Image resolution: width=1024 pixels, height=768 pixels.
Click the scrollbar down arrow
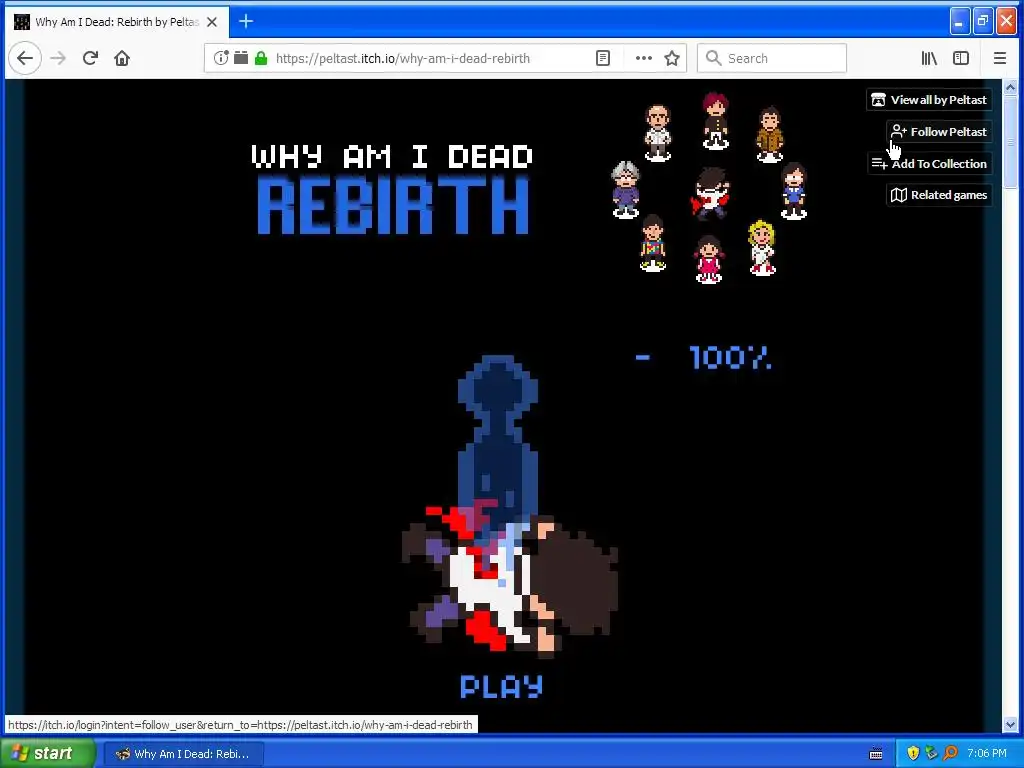1010,724
